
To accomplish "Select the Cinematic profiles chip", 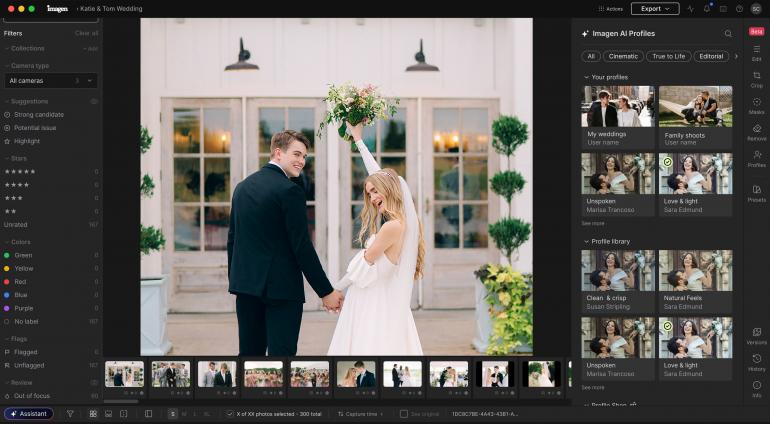I will (x=623, y=56).
